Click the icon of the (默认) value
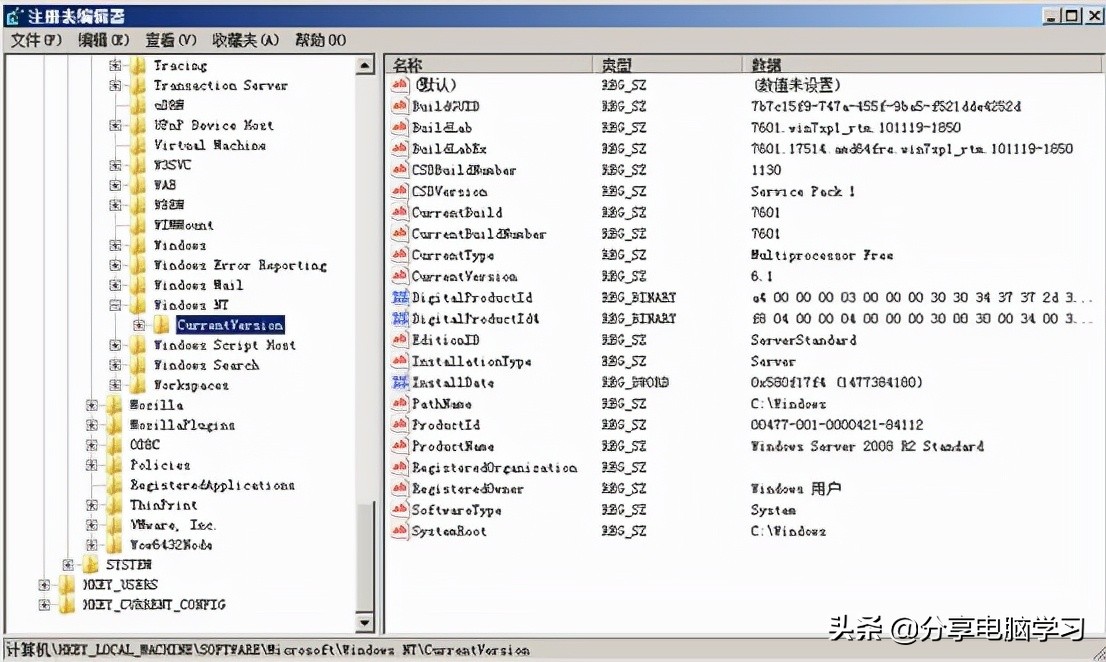1106x662 pixels. coord(400,85)
